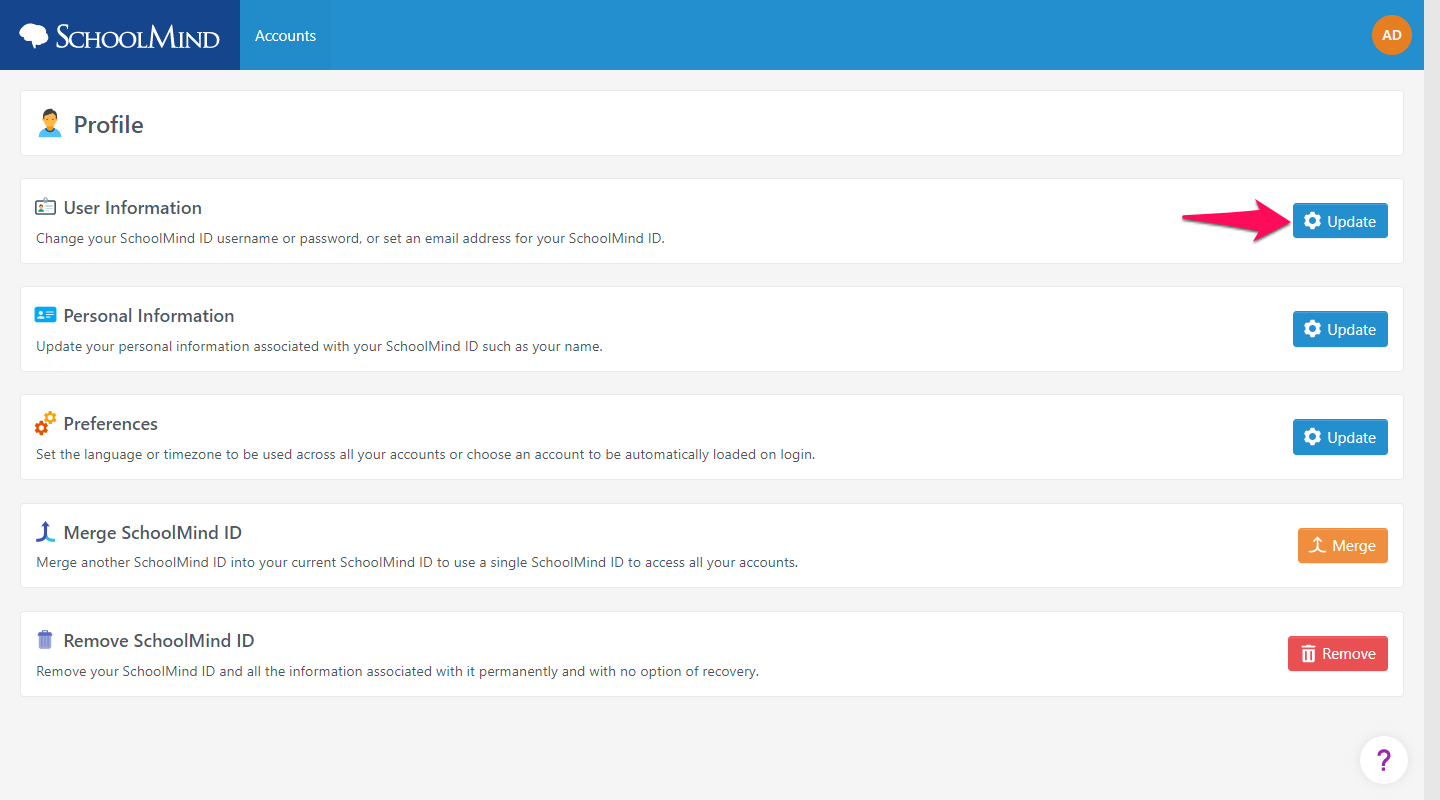
Task: Update Personal Information
Action: tap(1340, 329)
